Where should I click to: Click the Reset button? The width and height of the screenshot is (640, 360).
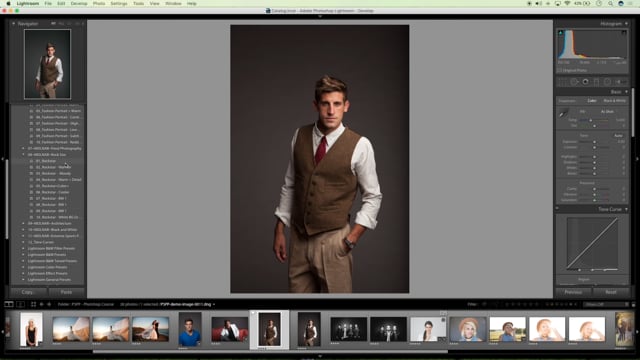click(x=611, y=292)
